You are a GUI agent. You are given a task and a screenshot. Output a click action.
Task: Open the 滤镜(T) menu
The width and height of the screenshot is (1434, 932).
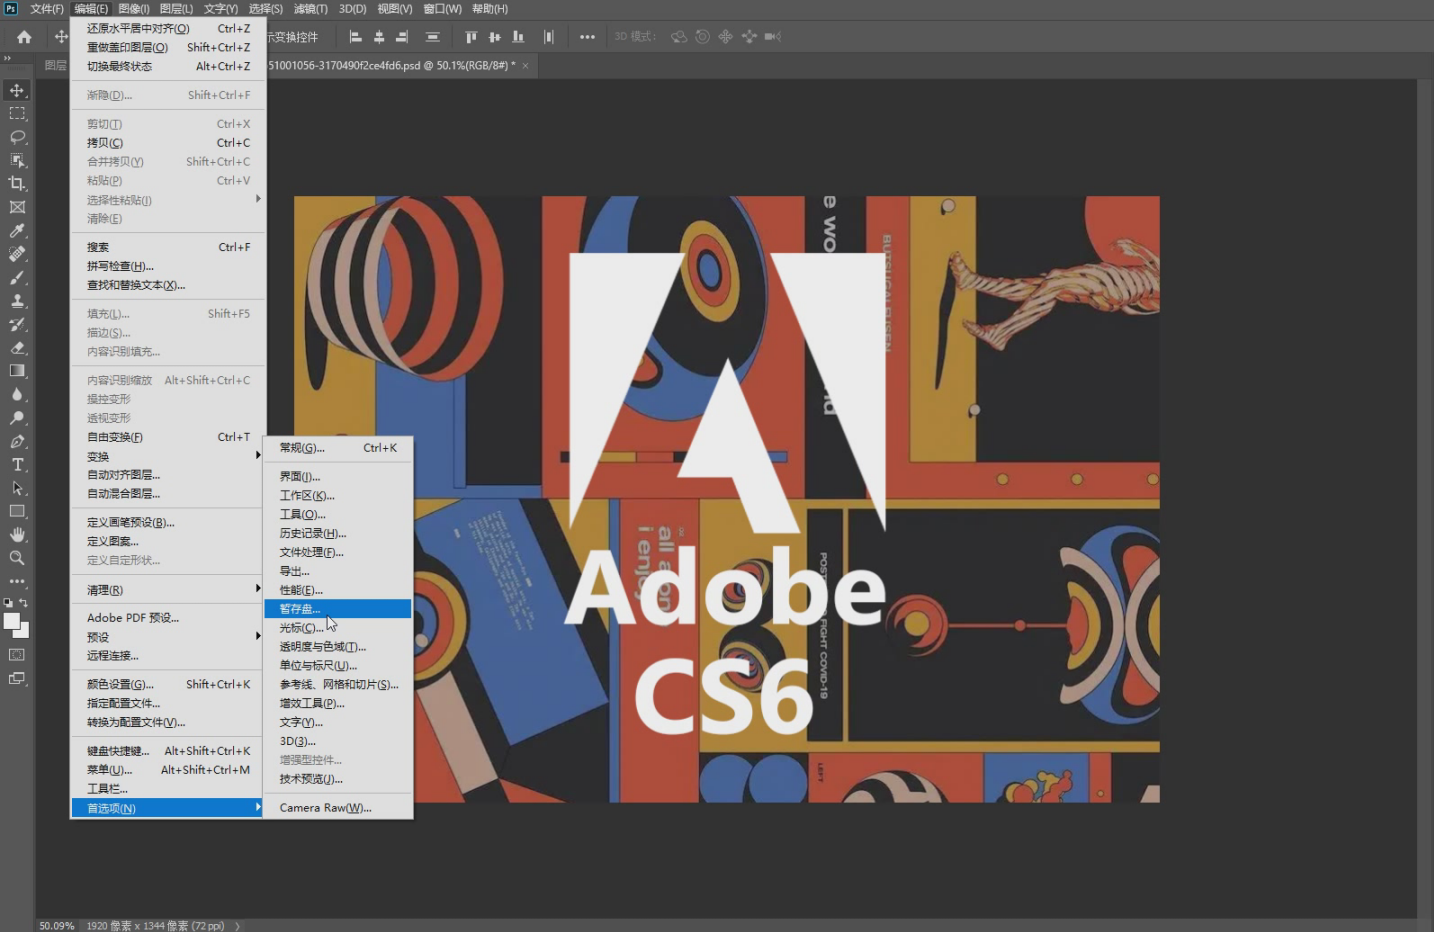pyautogui.click(x=310, y=9)
